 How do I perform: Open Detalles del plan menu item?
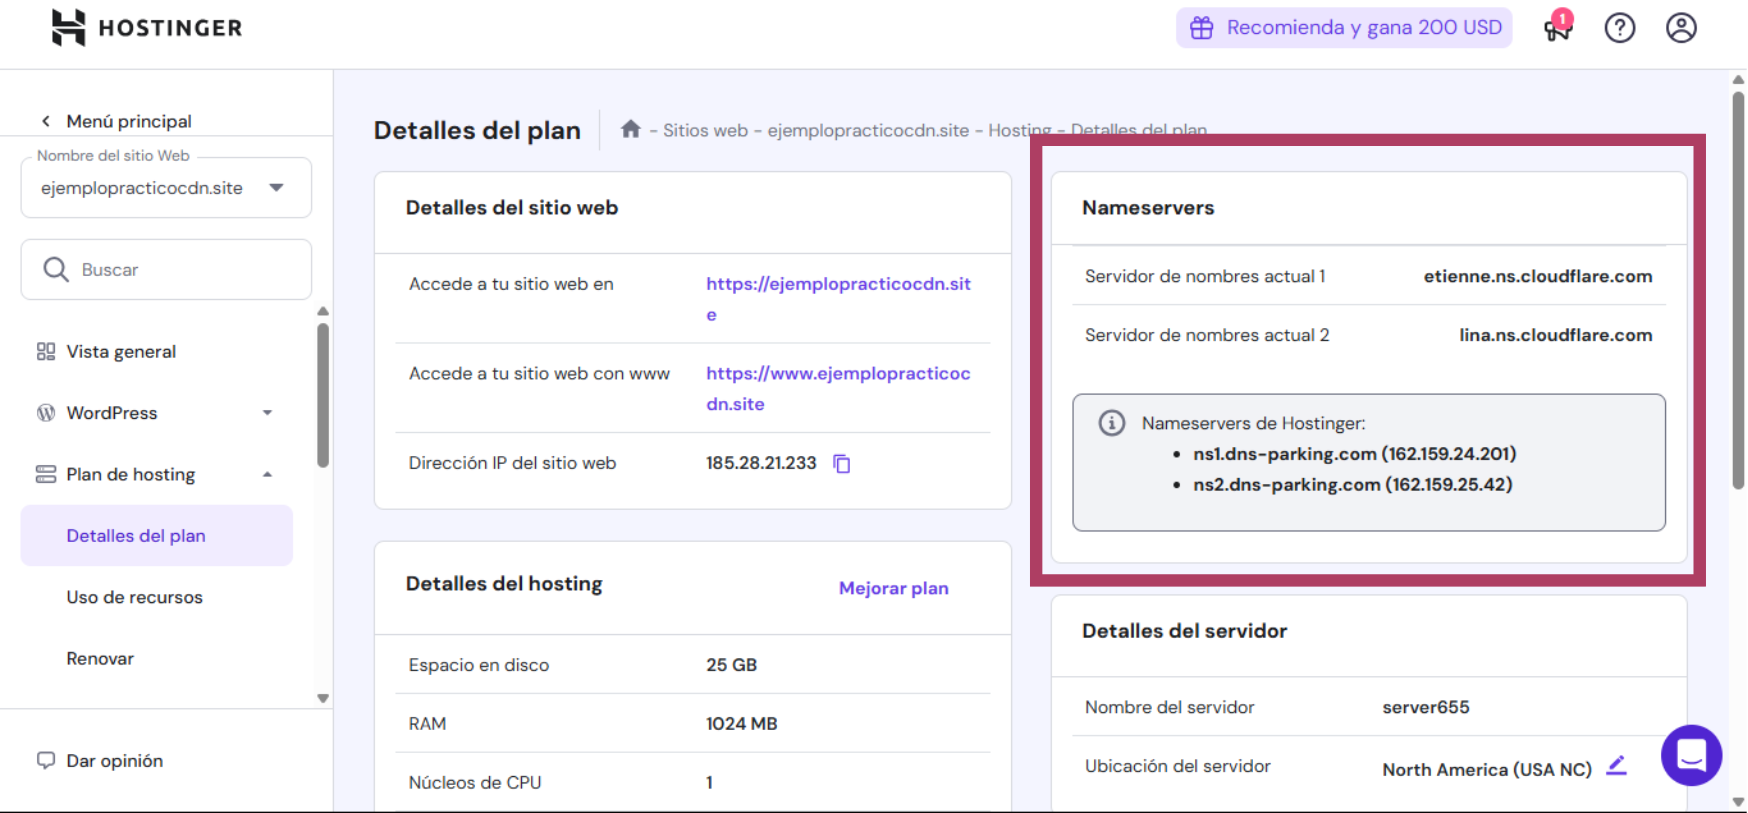tap(157, 536)
